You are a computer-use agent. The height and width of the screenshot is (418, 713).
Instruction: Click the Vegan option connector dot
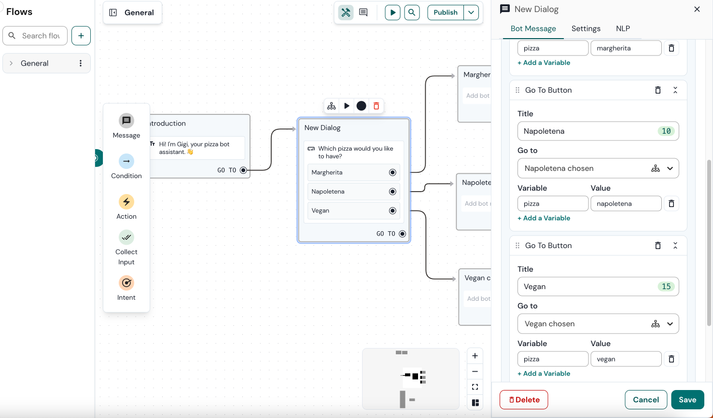tap(392, 211)
